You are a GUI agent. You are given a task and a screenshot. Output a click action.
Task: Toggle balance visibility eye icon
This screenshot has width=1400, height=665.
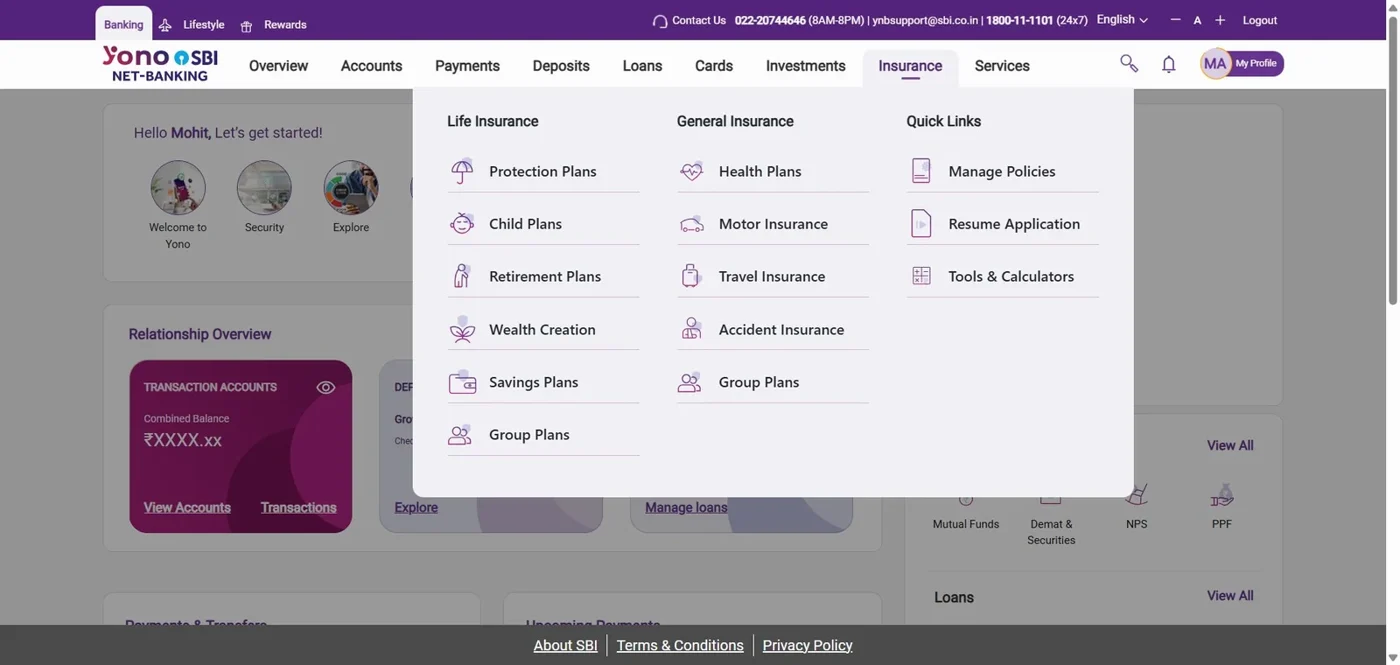(x=326, y=387)
